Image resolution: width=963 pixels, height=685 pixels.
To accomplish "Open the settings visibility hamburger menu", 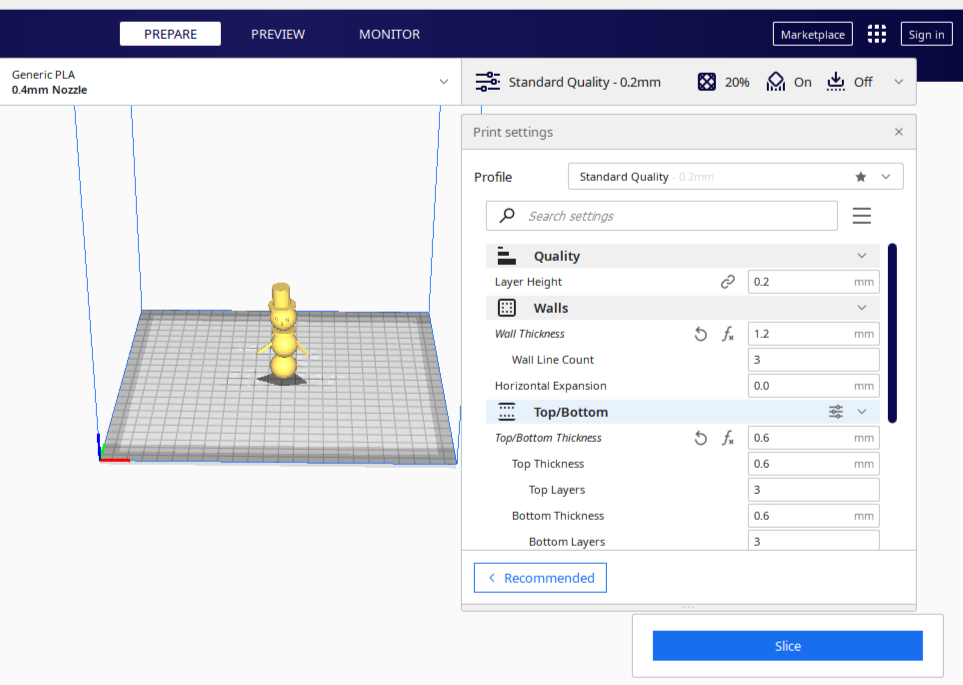I will coord(862,216).
